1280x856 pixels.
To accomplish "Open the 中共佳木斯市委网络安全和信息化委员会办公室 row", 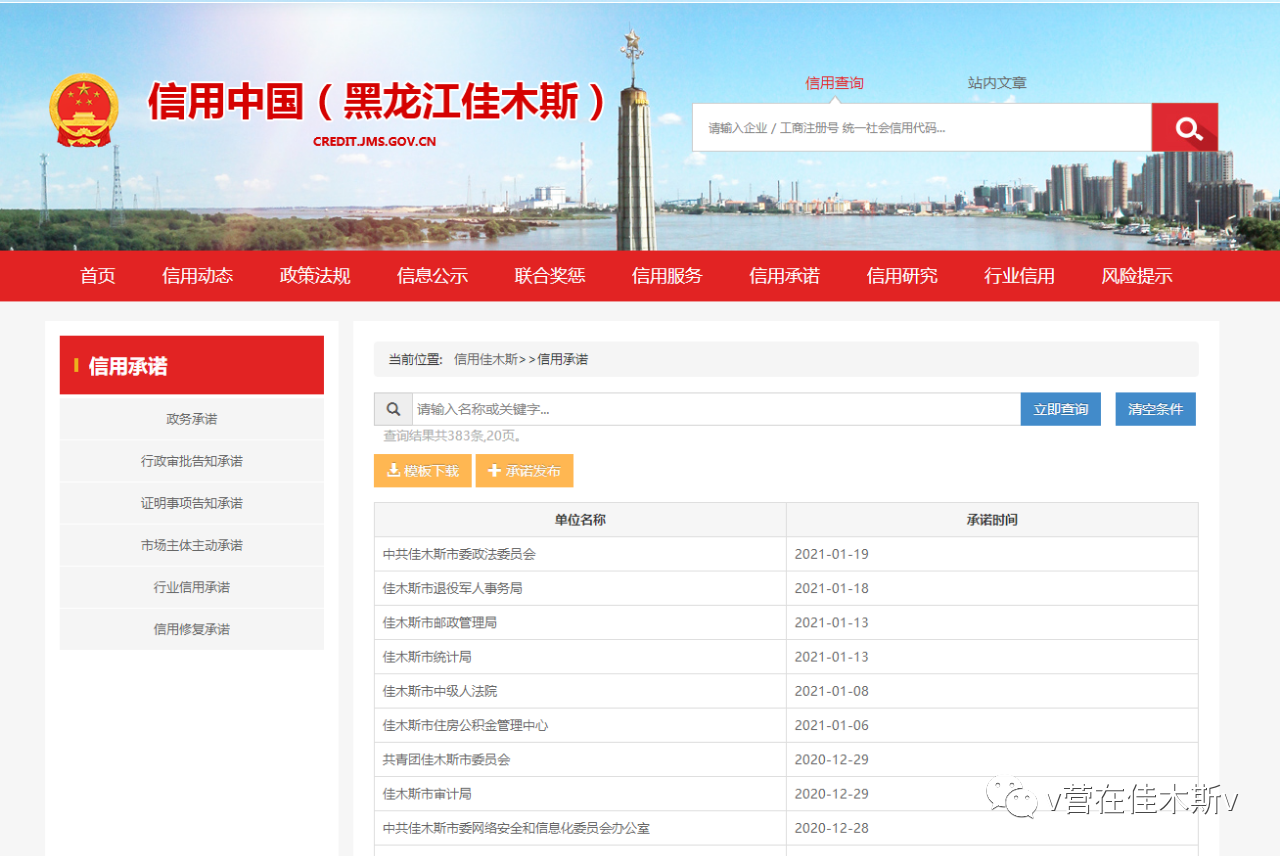I will click(786, 828).
